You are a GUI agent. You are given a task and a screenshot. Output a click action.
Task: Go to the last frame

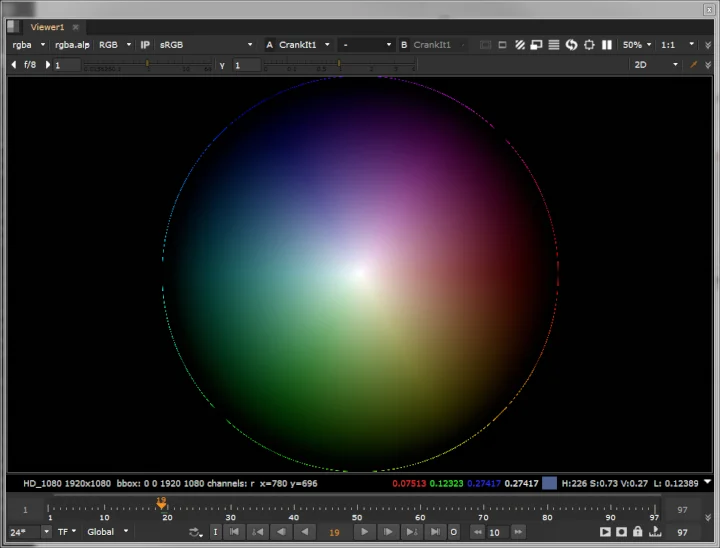pyautogui.click(x=435, y=532)
